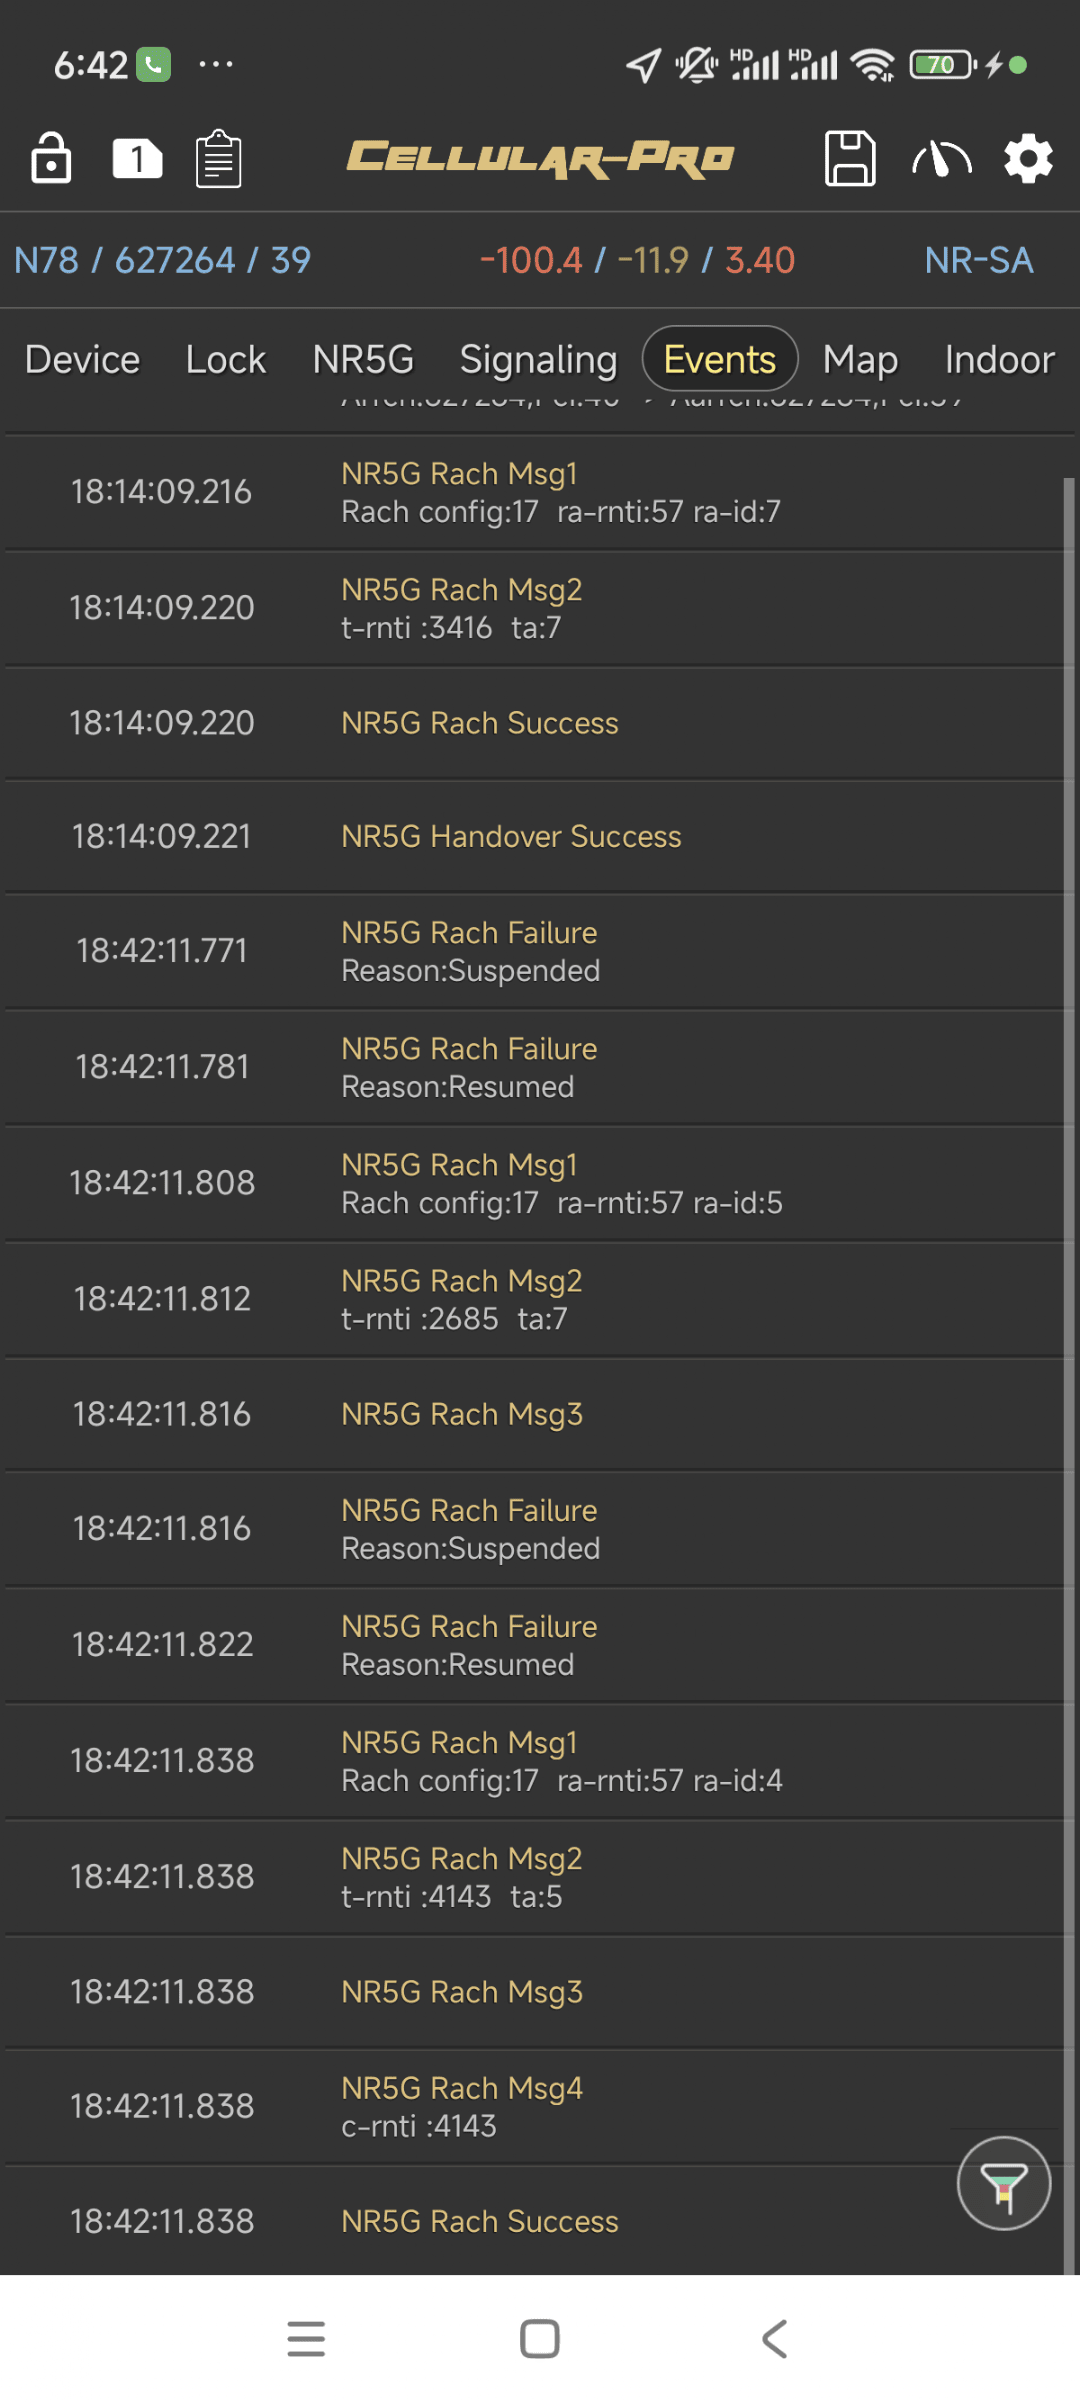This screenshot has width=1080, height=2403.
Task: Switch to the Signaling tab
Action: point(538,360)
